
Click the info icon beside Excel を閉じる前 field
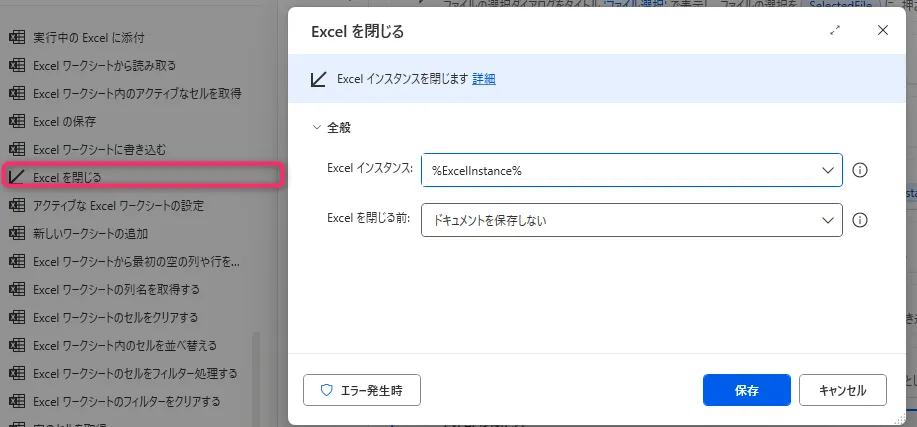859,220
